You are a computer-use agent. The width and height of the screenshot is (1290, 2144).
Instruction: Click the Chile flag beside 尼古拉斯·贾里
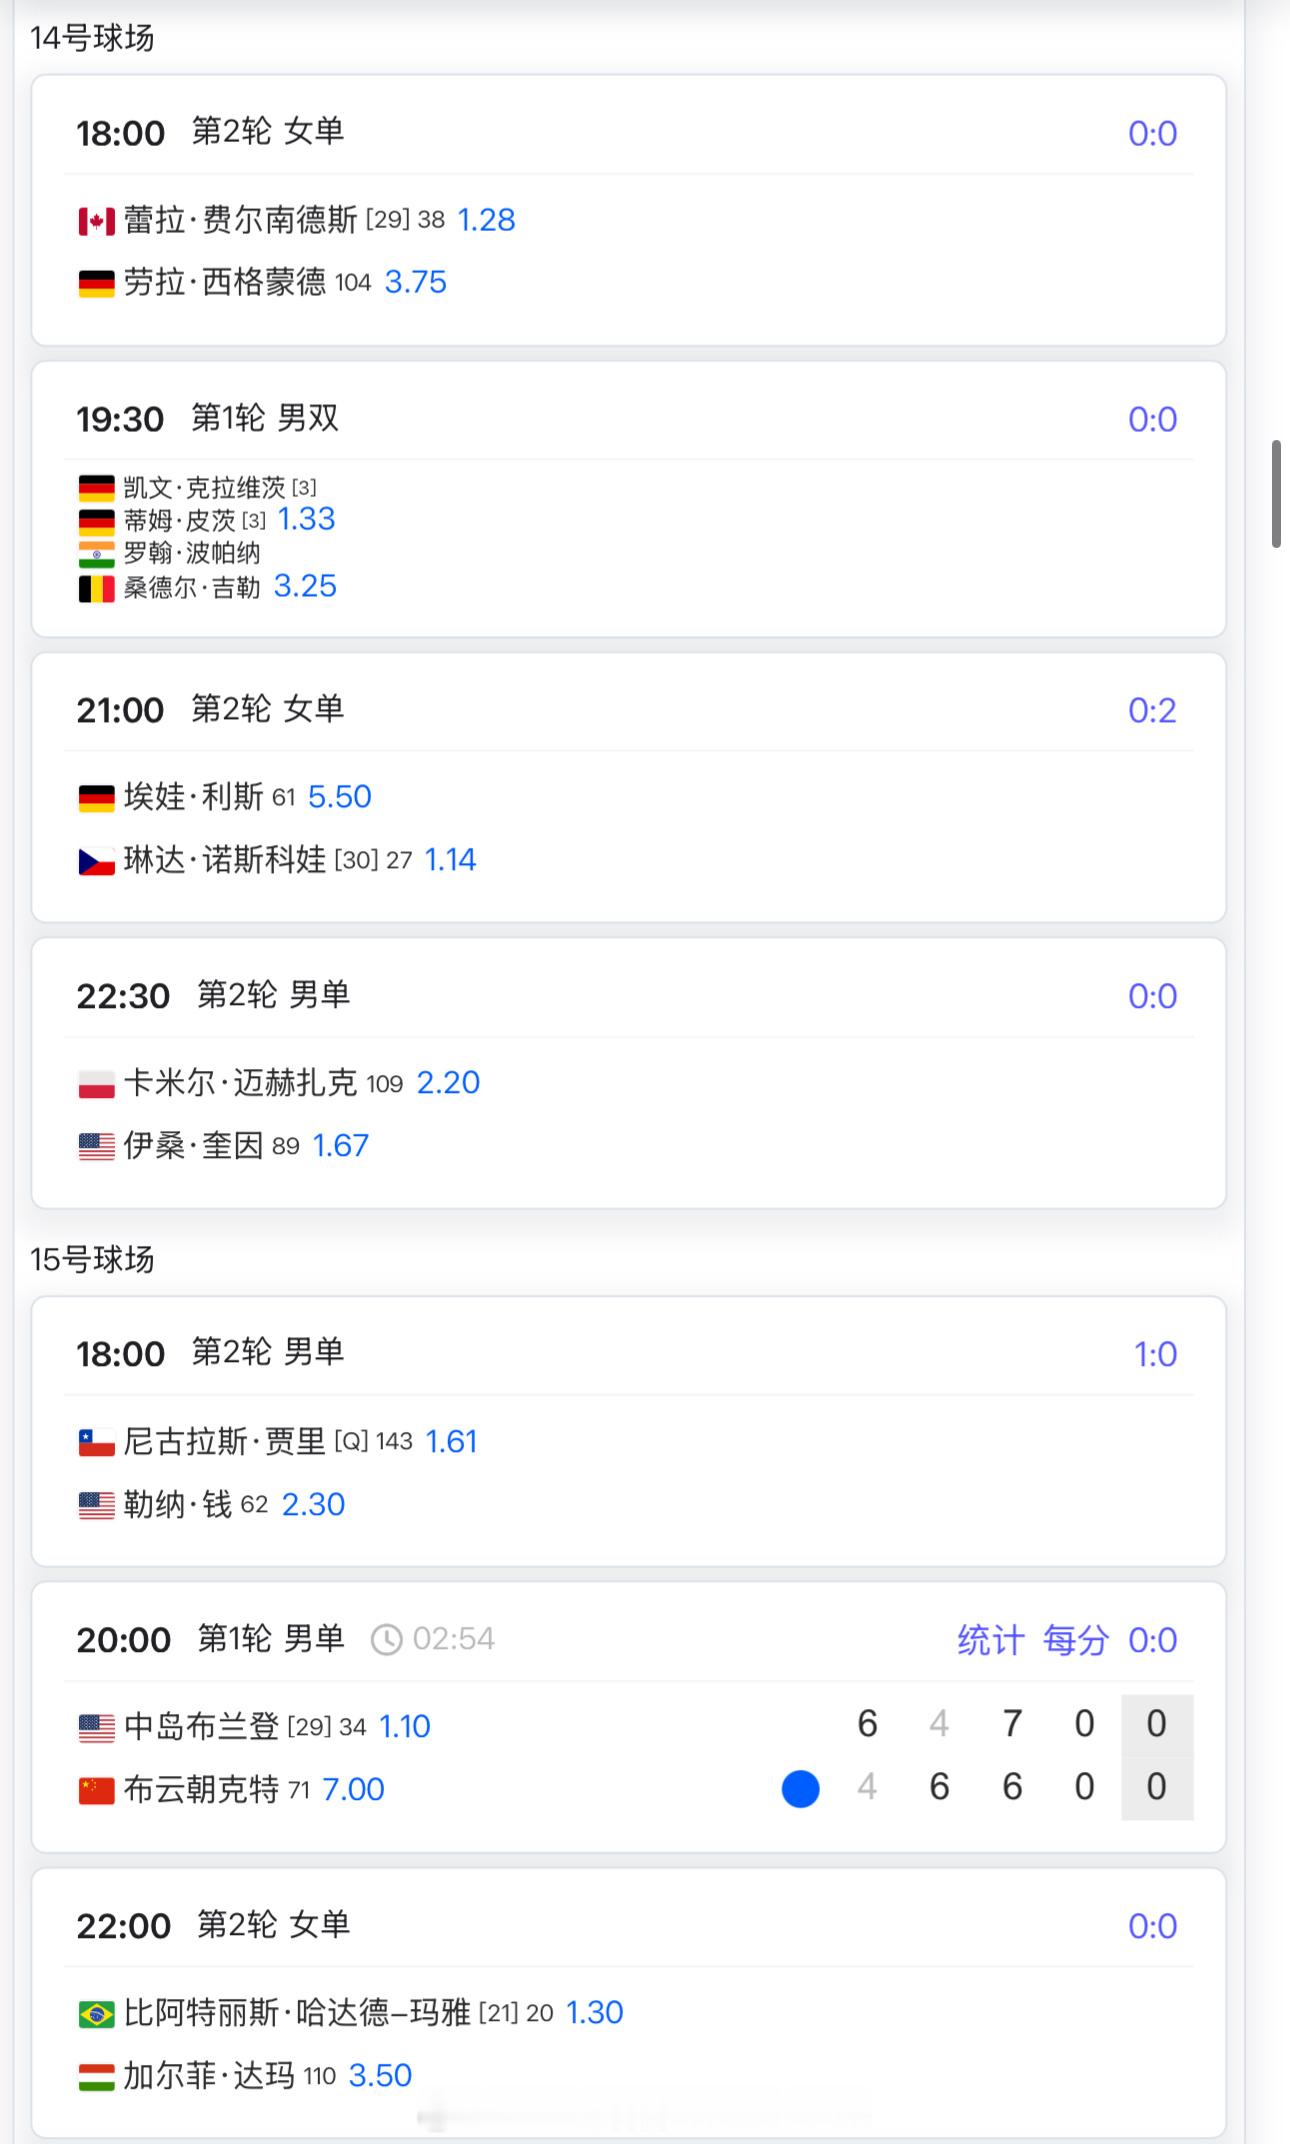(x=96, y=1443)
